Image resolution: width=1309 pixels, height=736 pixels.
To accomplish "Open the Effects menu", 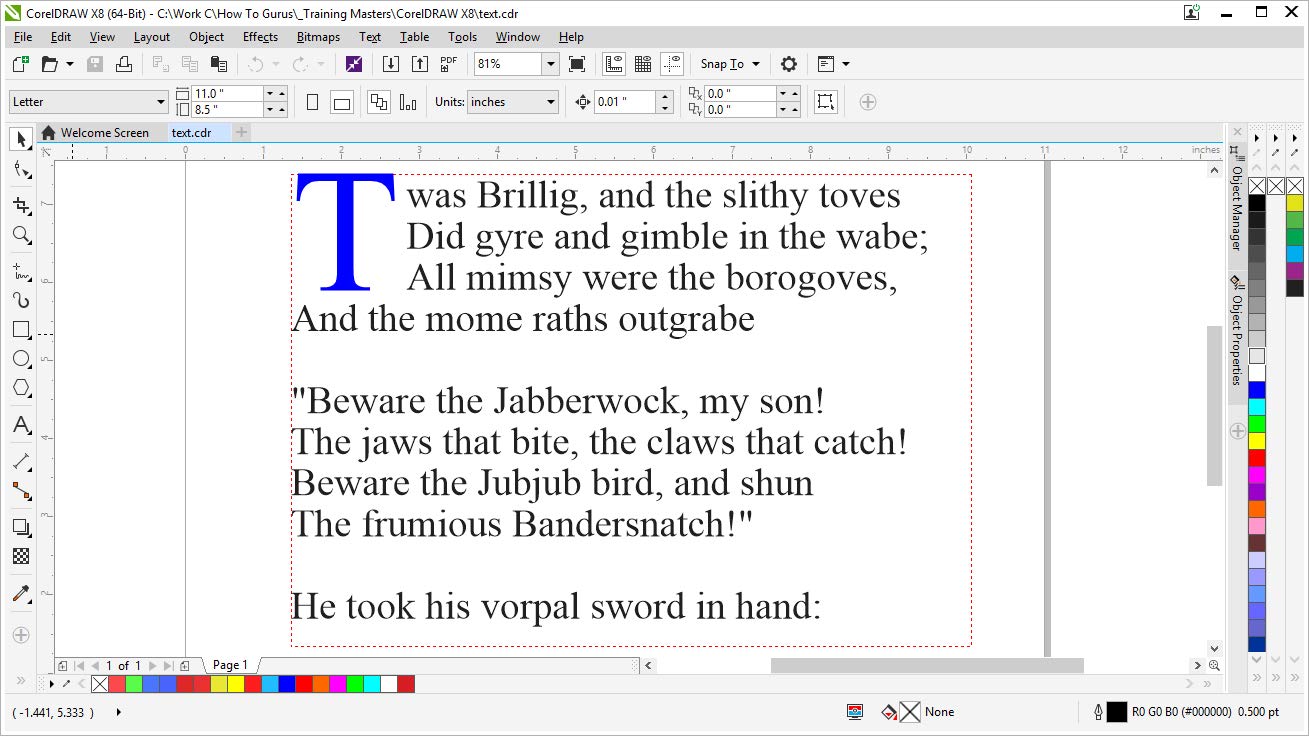I will click(260, 37).
